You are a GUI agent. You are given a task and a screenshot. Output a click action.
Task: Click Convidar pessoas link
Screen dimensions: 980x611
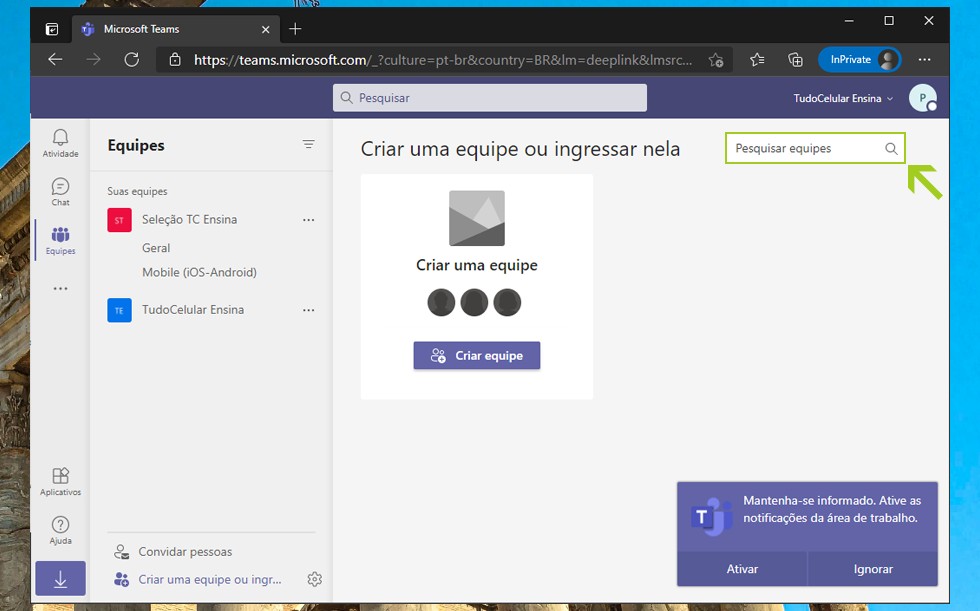(x=185, y=551)
